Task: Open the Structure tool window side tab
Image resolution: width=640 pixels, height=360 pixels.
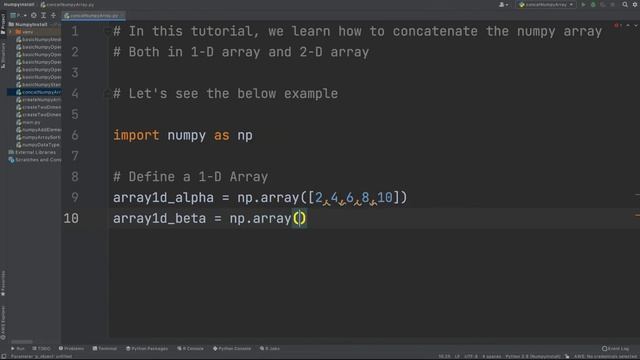Action: (3, 56)
